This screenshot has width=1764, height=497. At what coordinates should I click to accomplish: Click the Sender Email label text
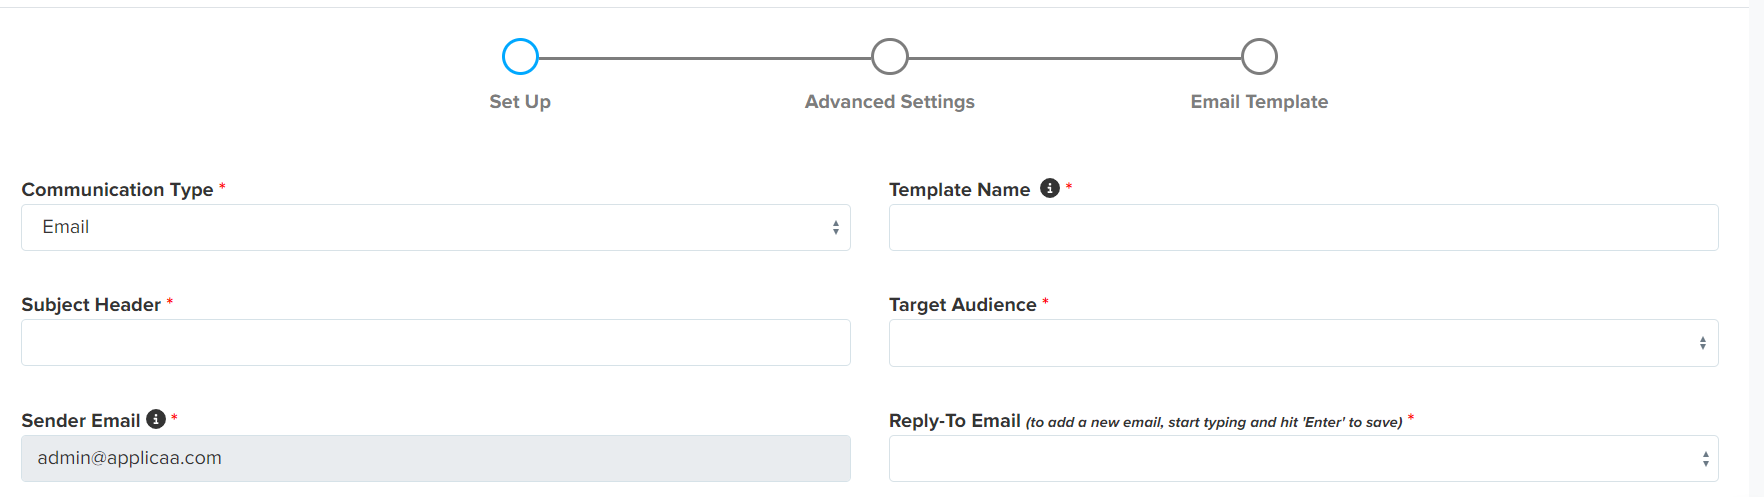[81, 421]
